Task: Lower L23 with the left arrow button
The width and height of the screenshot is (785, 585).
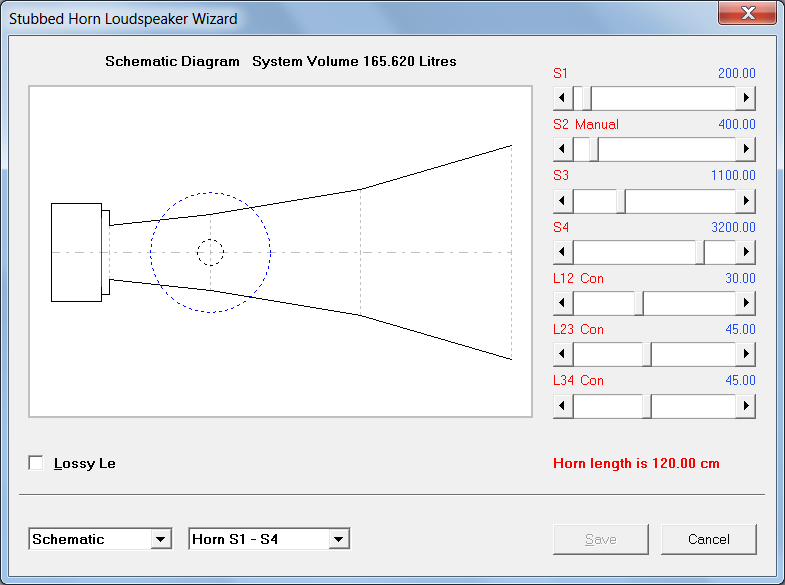Action: point(563,354)
